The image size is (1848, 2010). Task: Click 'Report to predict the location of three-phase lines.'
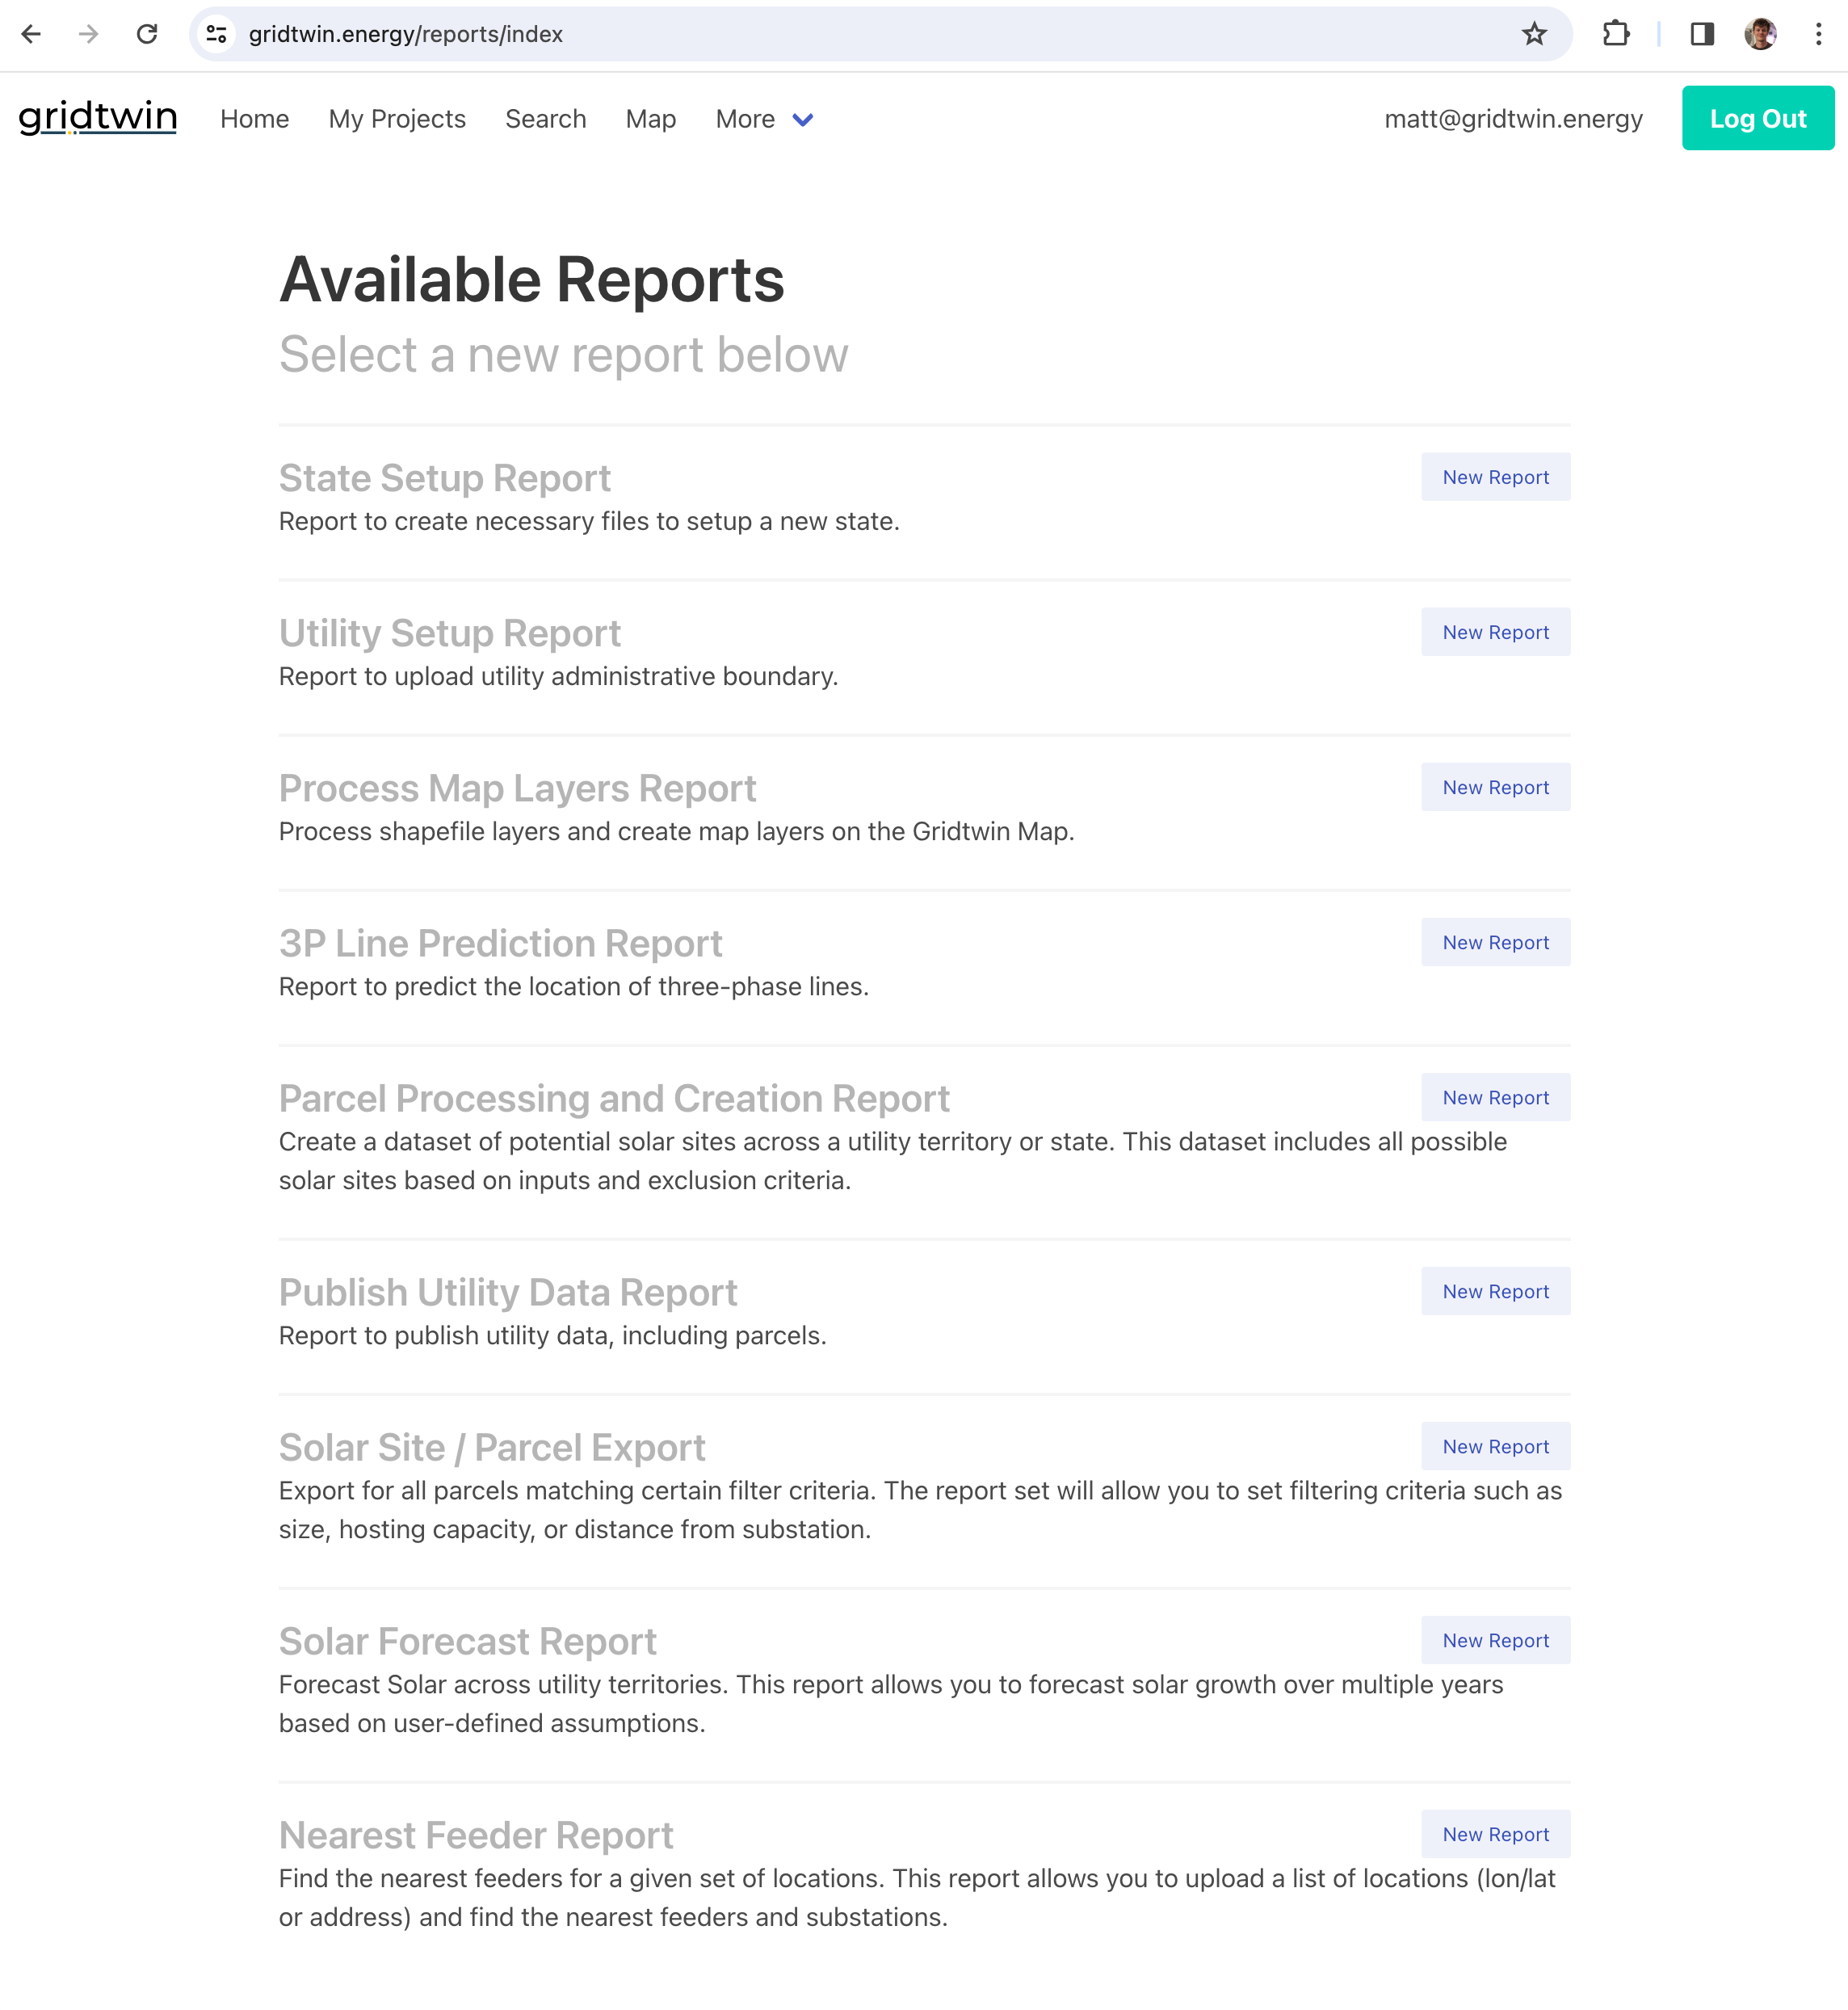pos(574,986)
